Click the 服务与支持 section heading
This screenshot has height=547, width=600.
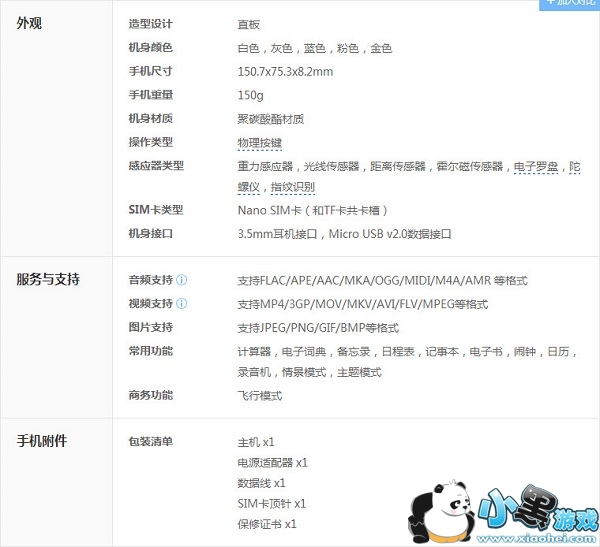48,279
